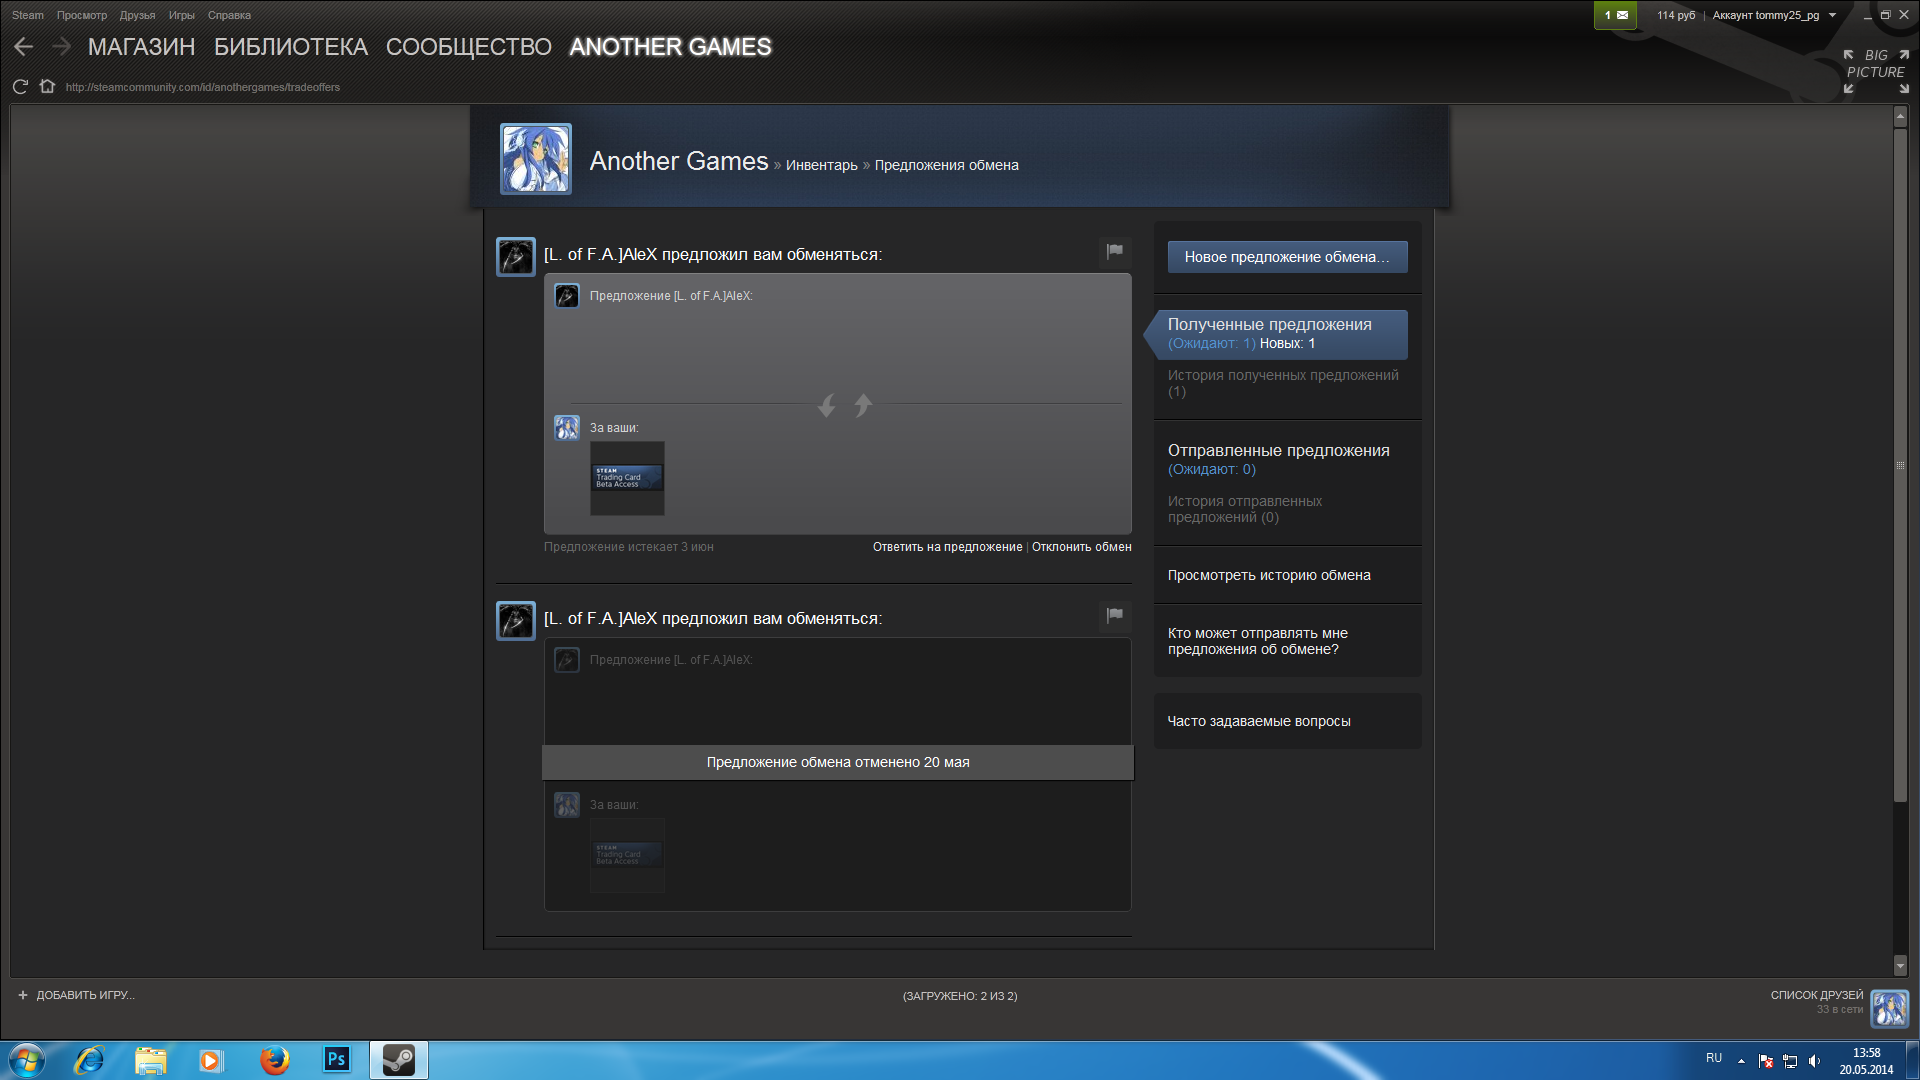Click small AleX avatar inside offer box
The height and width of the screenshot is (1080, 1920).
click(567, 296)
